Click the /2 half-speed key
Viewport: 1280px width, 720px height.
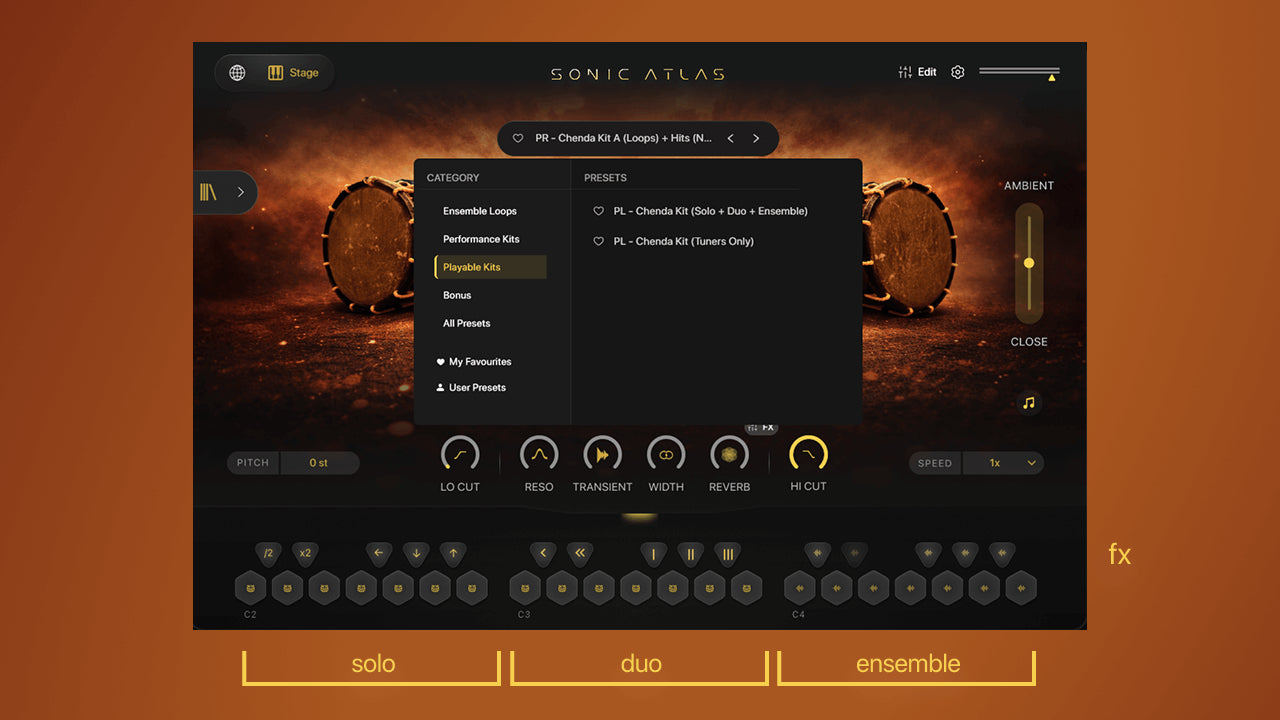(x=268, y=553)
